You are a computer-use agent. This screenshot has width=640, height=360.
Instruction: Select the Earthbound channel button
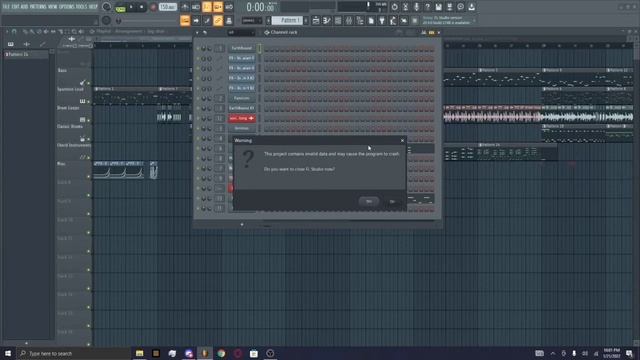(242, 48)
